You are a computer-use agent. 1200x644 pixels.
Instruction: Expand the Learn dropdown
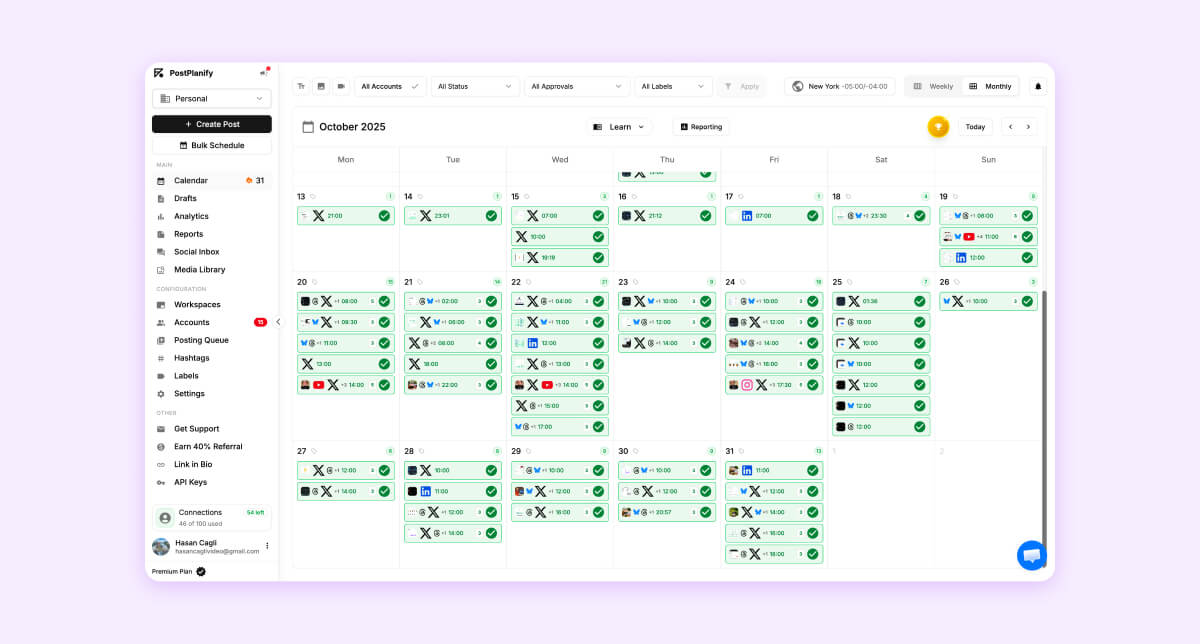pos(619,127)
